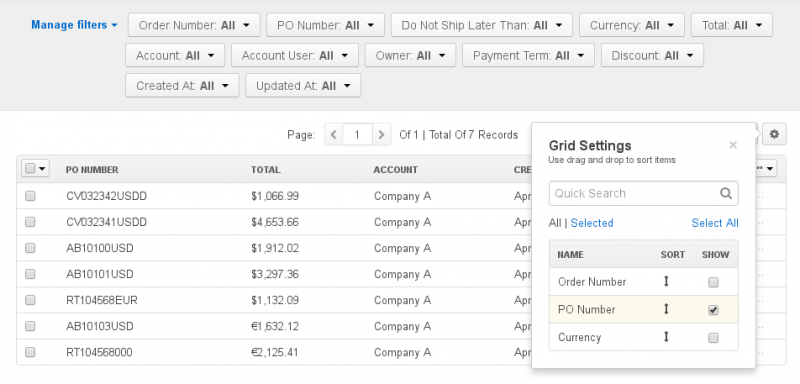Select the CV032342USDD row checkbox
This screenshot has height=384, width=800.
click(30, 196)
